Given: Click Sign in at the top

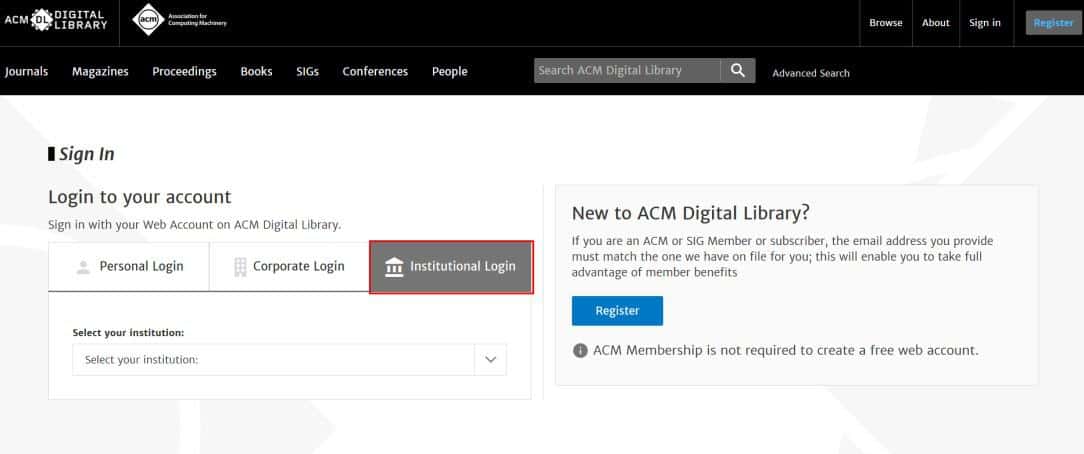Looking at the screenshot, I should click(985, 23).
